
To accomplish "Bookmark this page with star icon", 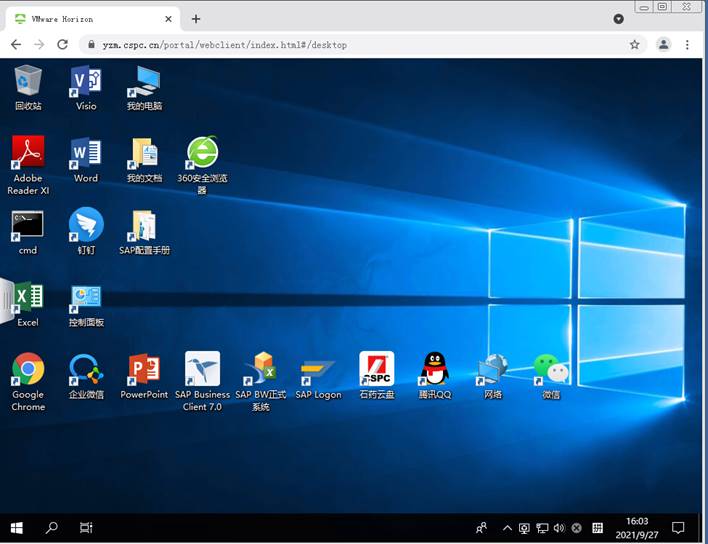I will point(634,45).
